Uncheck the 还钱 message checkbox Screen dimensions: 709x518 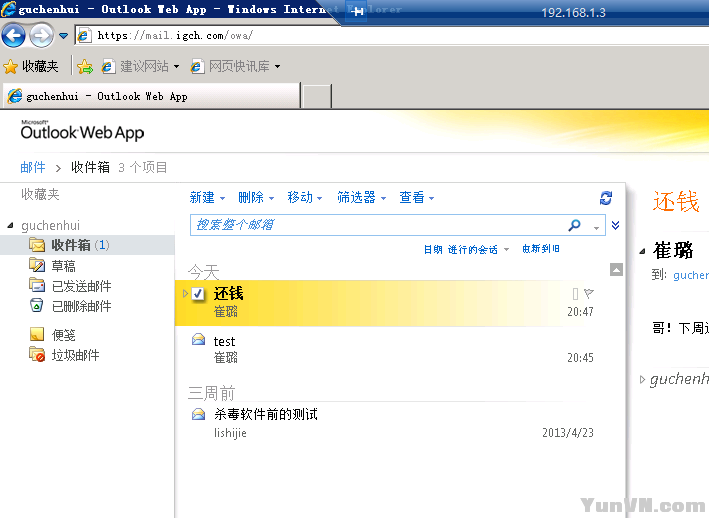198,294
